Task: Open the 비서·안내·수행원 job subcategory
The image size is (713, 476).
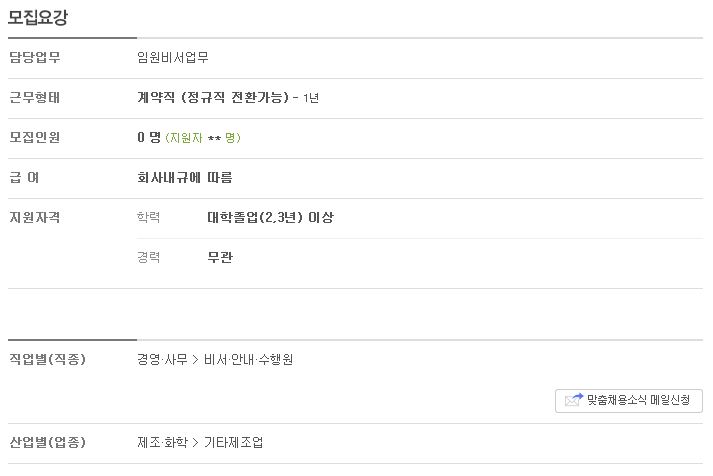Action: click(248, 360)
